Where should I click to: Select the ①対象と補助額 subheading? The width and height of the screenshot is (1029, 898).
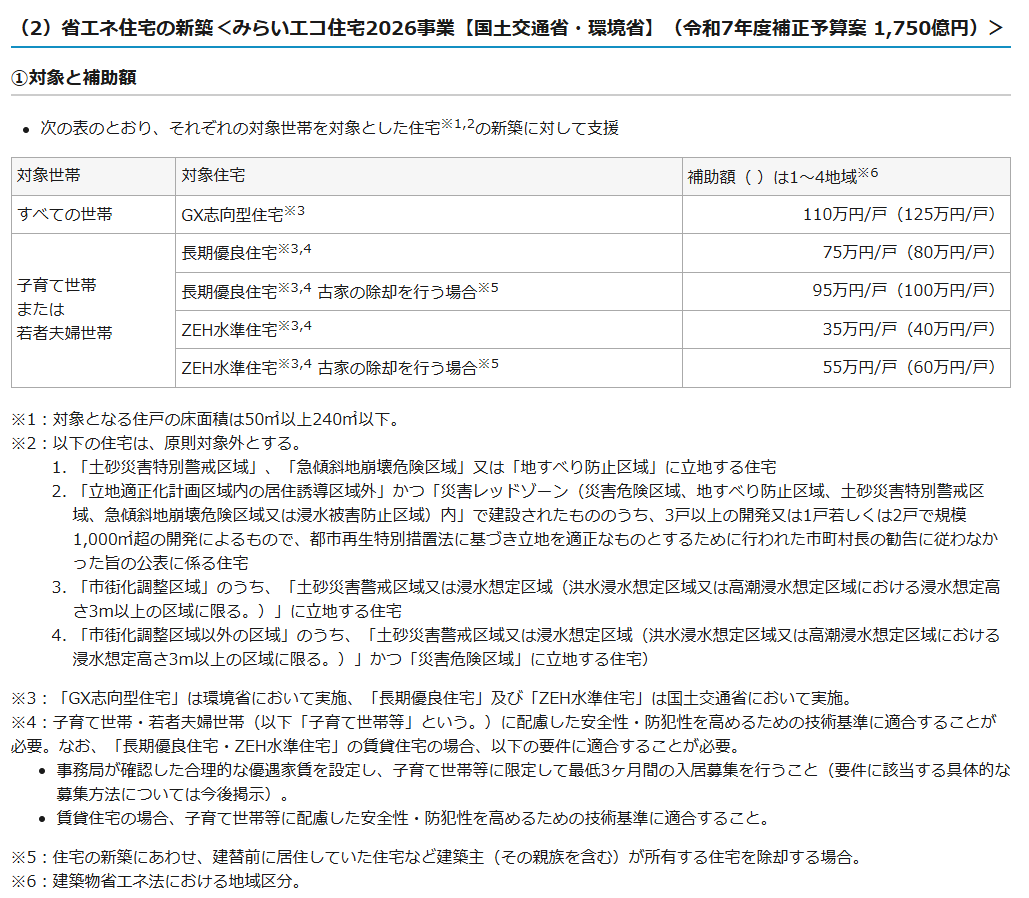[x=74, y=77]
